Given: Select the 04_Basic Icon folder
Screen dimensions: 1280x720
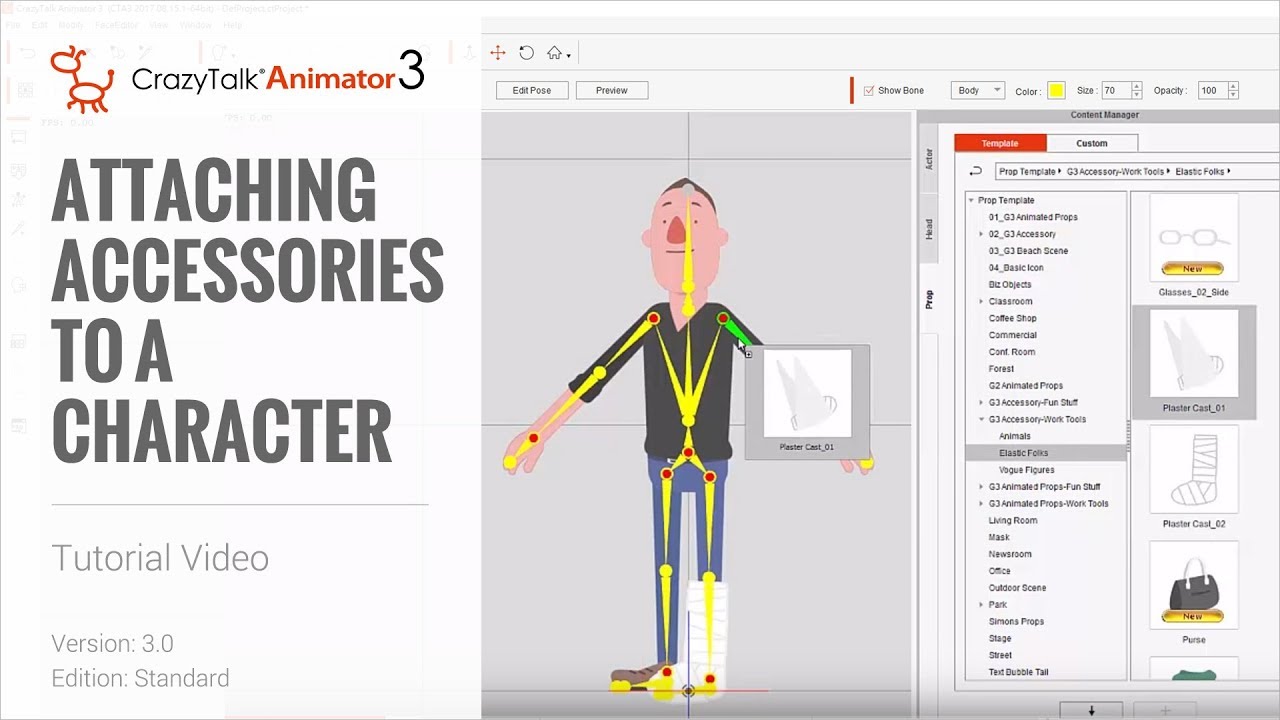Looking at the screenshot, I should pyautogui.click(x=1016, y=268).
